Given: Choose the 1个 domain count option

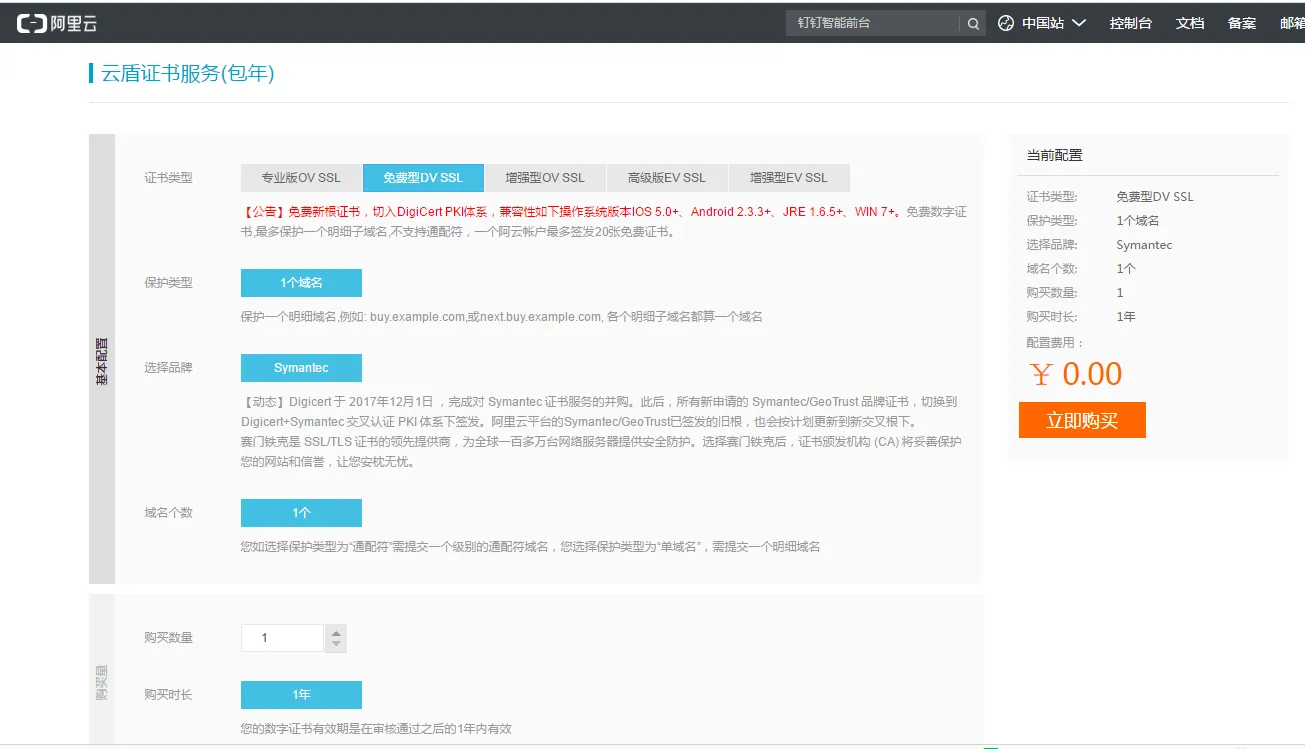Looking at the screenshot, I should click(x=301, y=513).
